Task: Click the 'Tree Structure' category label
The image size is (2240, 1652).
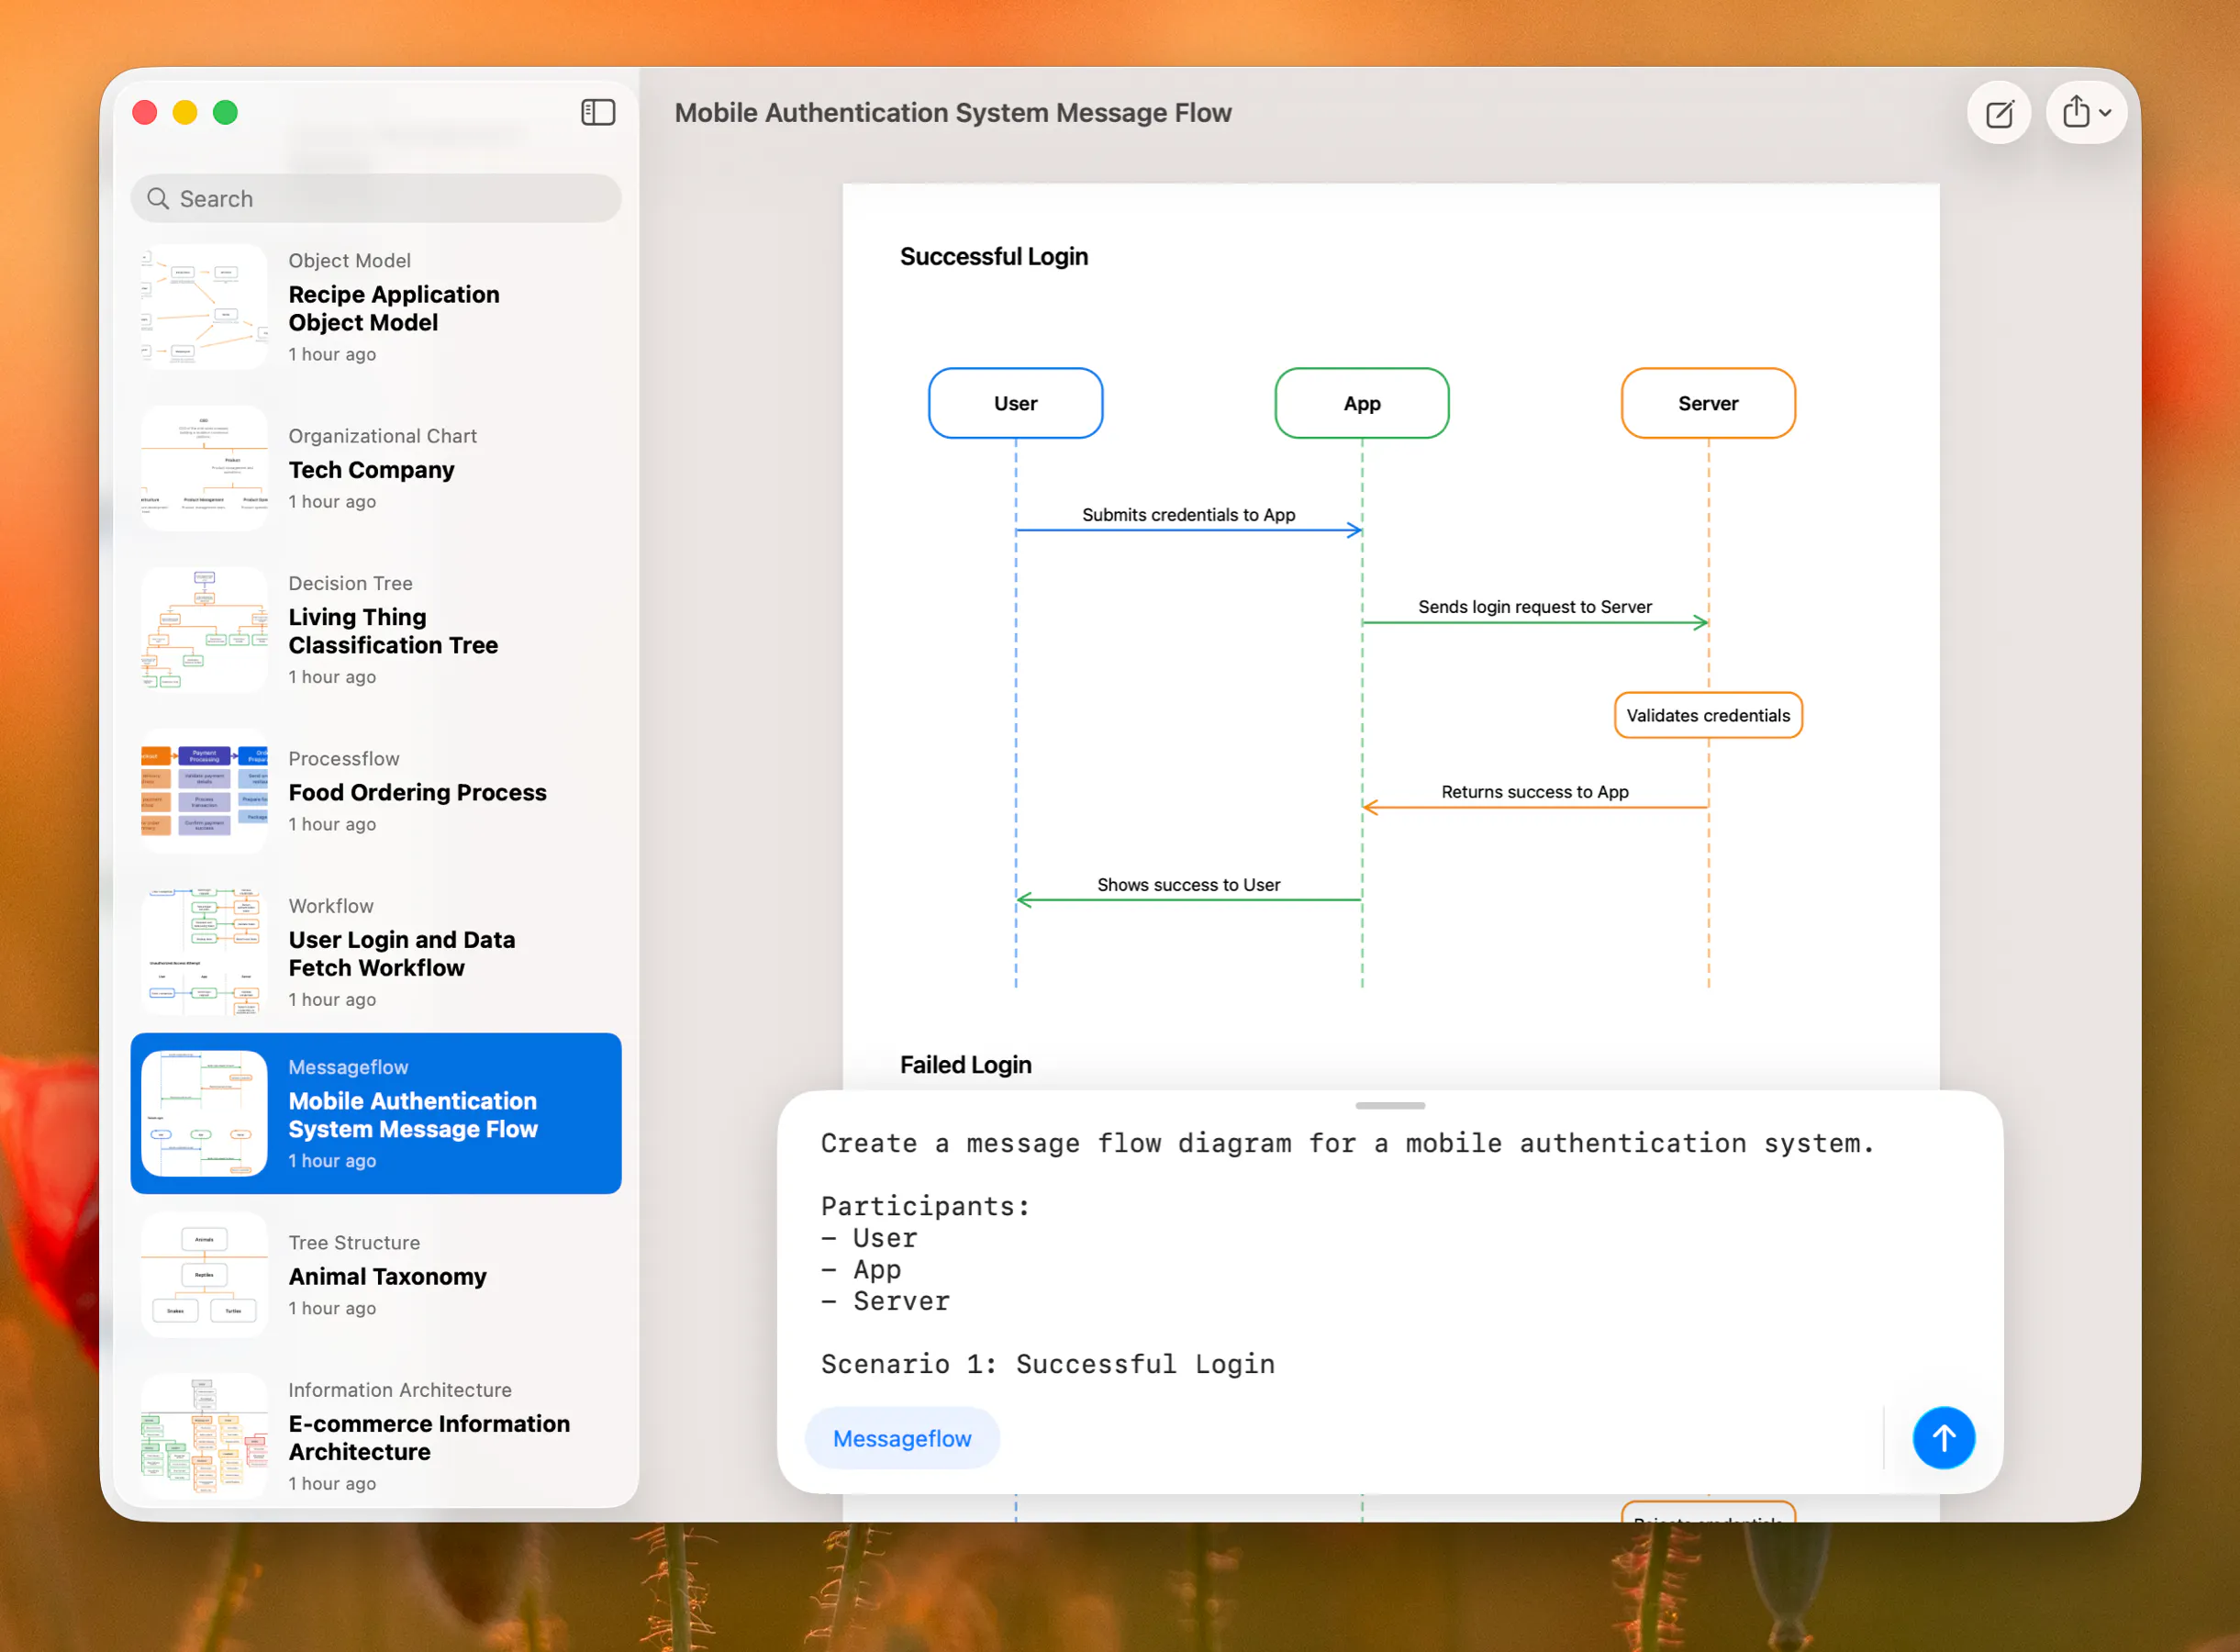Action: click(355, 1242)
